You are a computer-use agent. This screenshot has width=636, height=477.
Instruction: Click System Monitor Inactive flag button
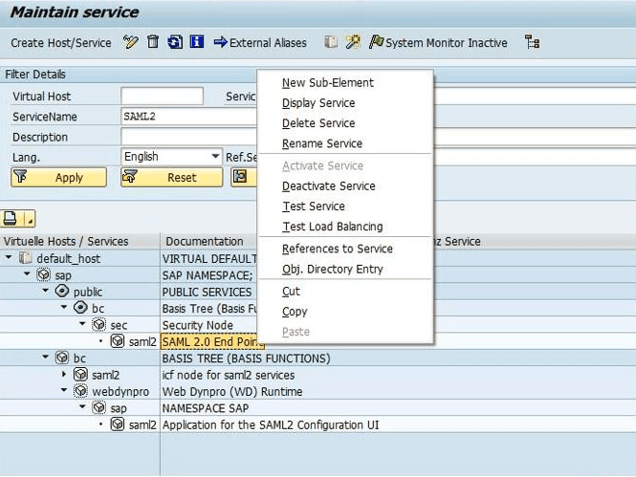tap(438, 43)
